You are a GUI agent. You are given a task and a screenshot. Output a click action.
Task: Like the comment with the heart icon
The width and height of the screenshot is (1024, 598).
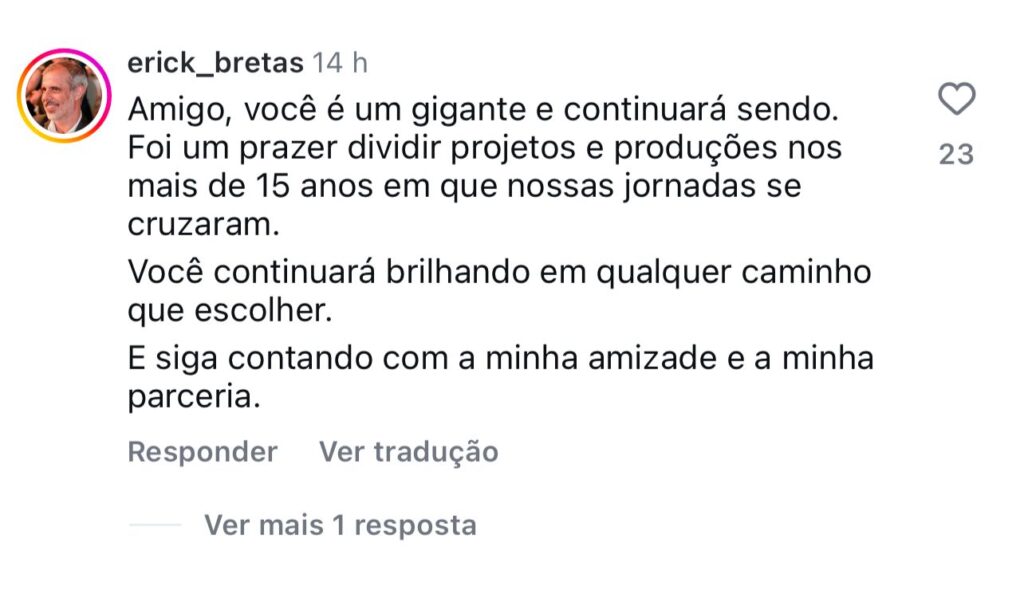click(957, 100)
